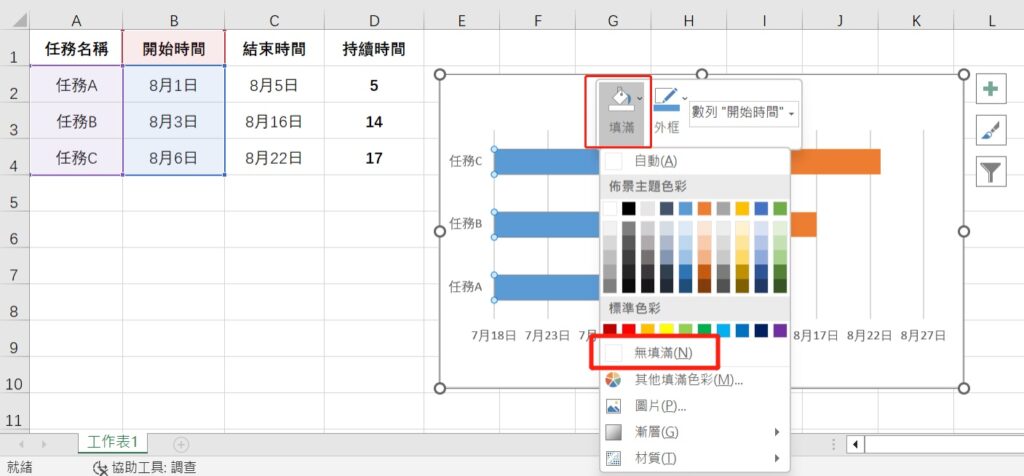Select the 任務名稱 header cell

(76, 48)
